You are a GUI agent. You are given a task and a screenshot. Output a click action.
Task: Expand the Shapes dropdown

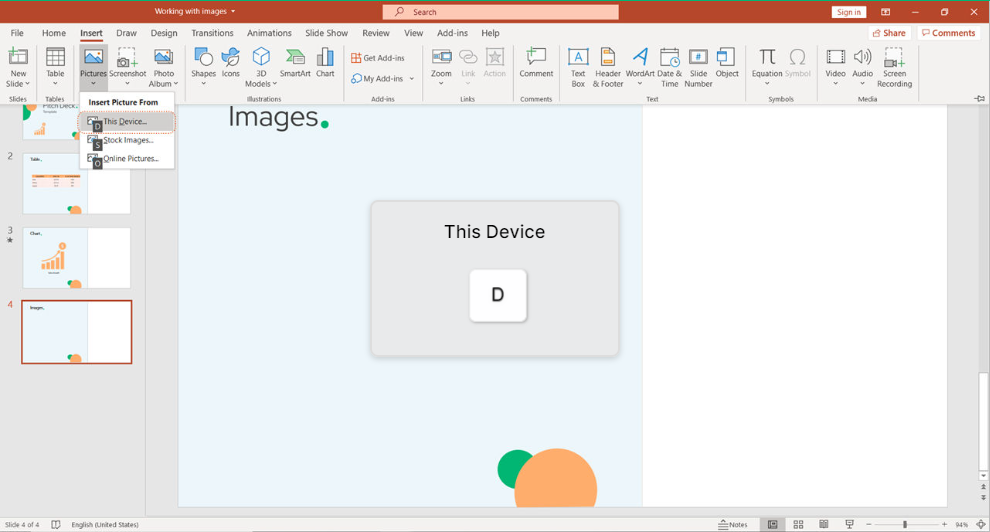203,84
